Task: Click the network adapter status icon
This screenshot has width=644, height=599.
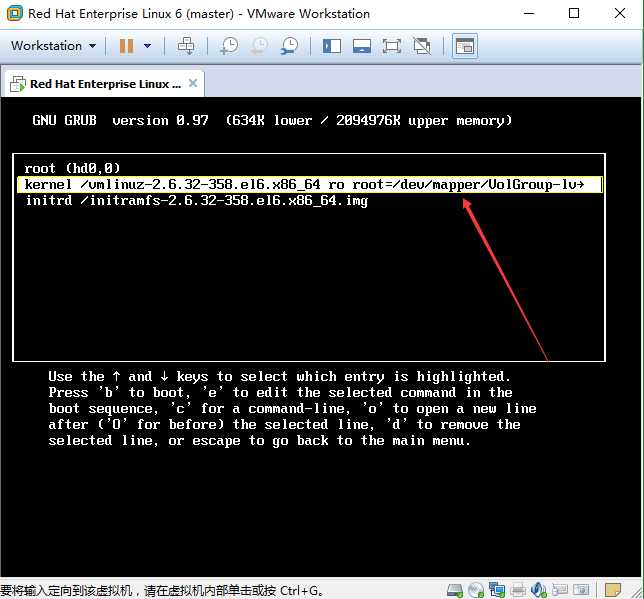Action: 497,590
